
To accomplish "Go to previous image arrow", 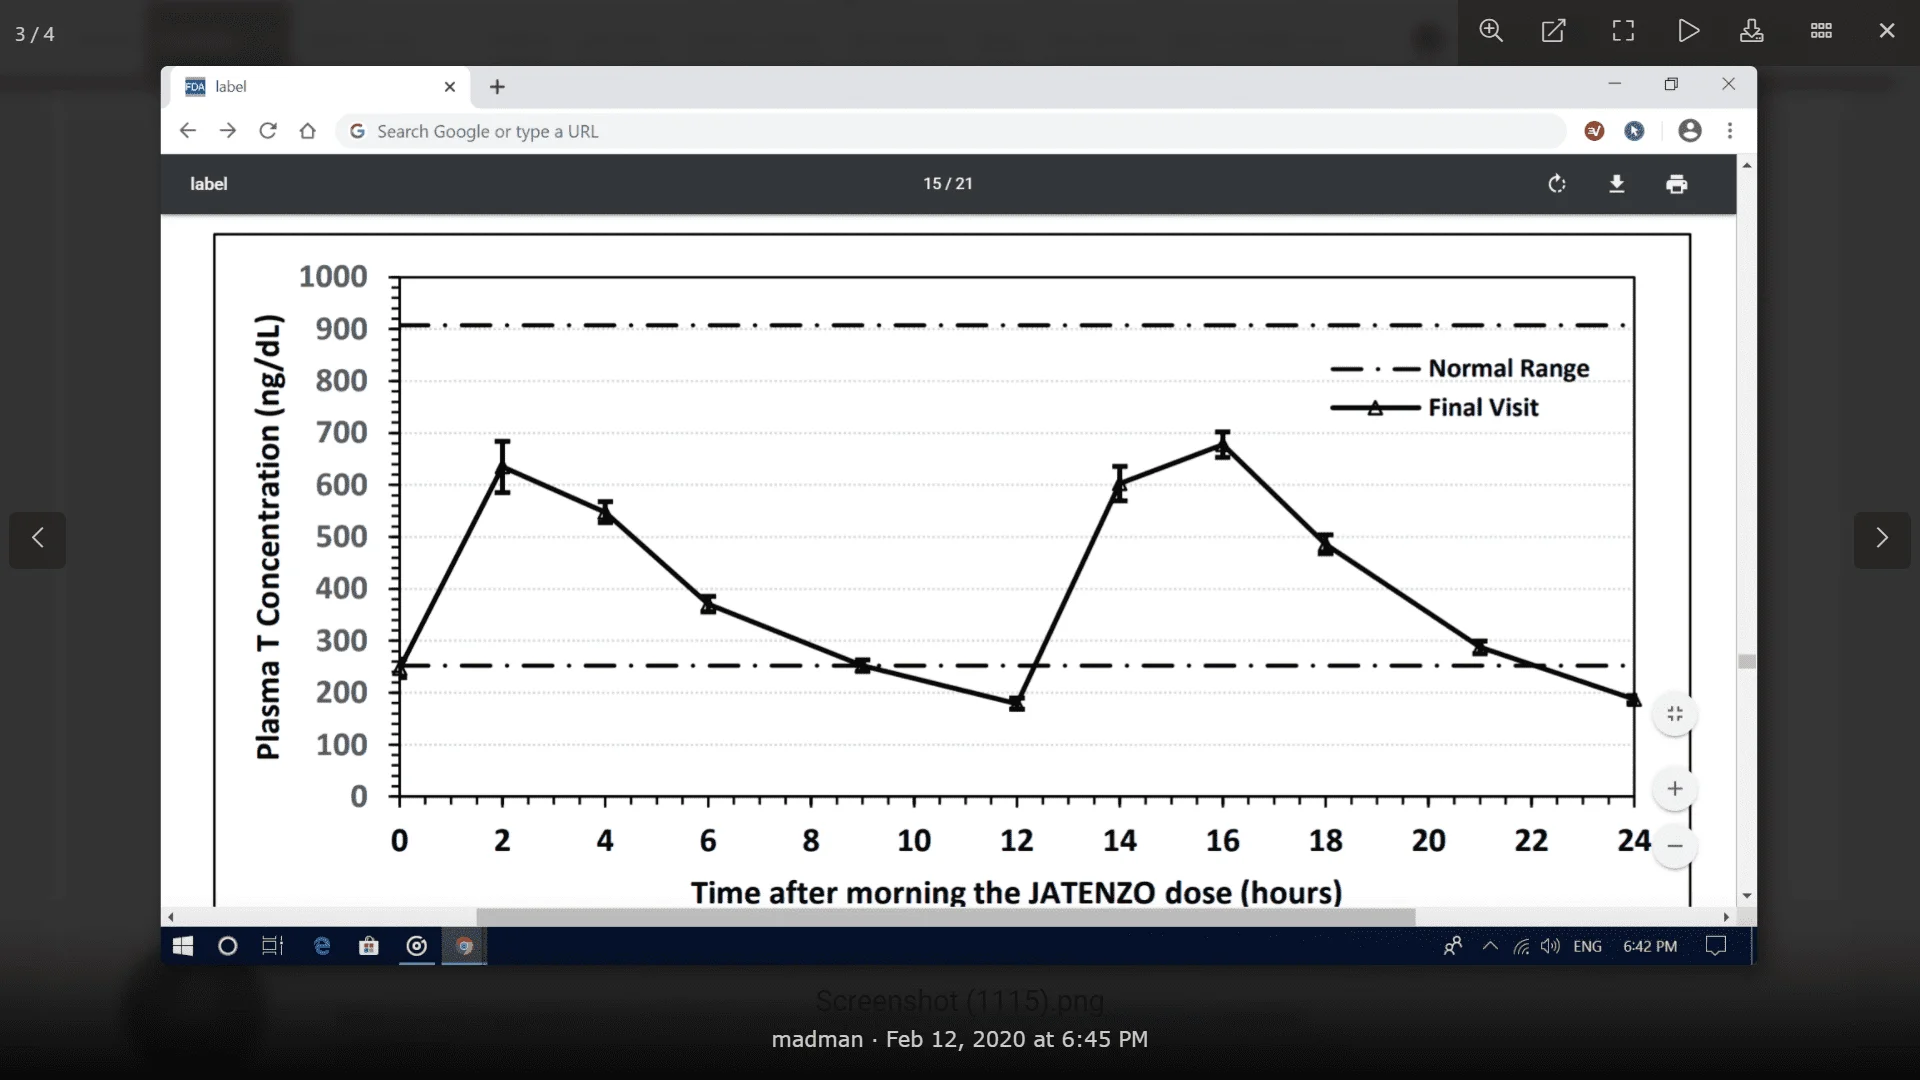I will pyautogui.click(x=38, y=539).
